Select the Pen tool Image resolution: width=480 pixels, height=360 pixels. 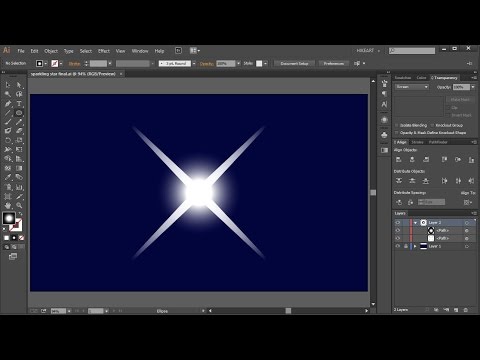8,104
